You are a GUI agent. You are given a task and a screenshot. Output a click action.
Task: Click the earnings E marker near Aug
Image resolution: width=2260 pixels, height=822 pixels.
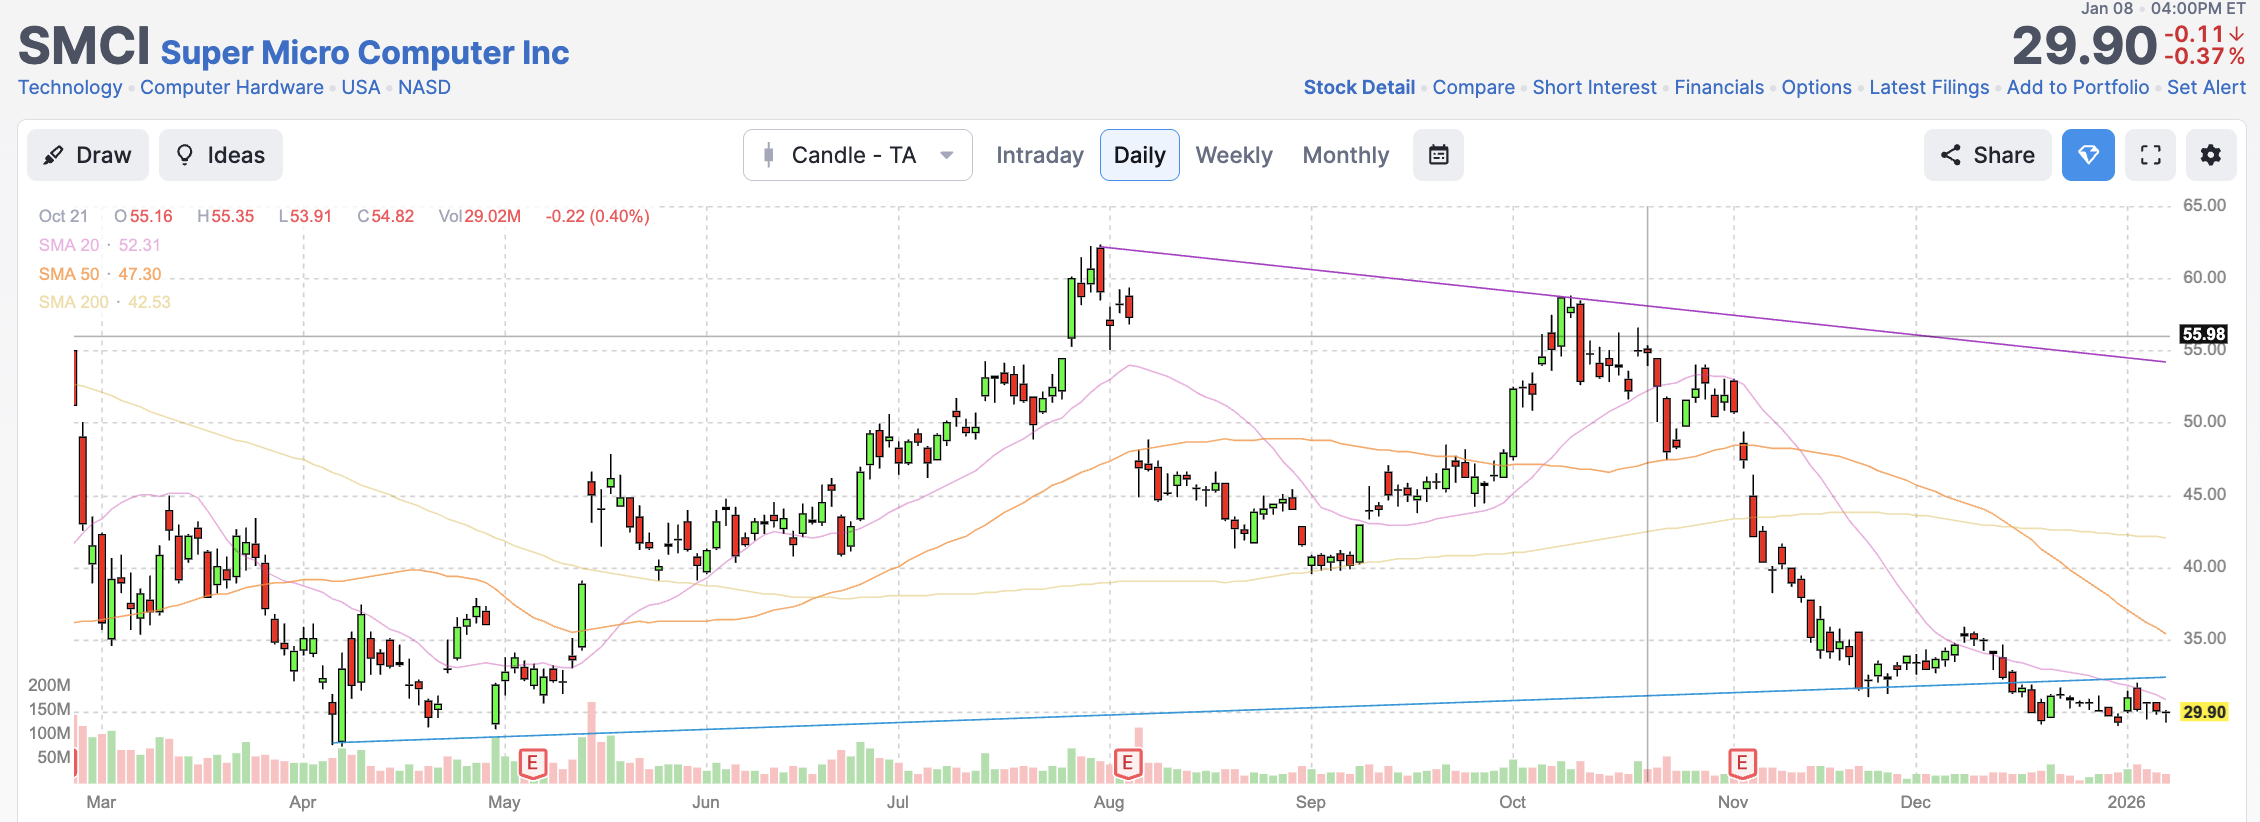[1128, 764]
